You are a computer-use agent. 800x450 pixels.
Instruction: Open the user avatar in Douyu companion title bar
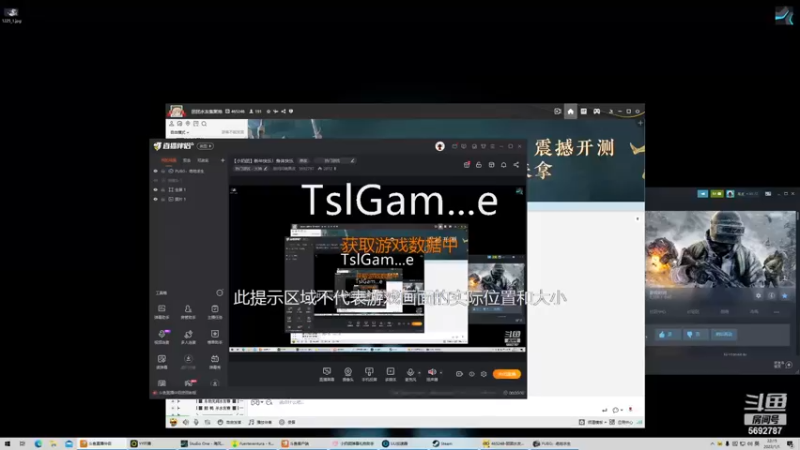440,146
